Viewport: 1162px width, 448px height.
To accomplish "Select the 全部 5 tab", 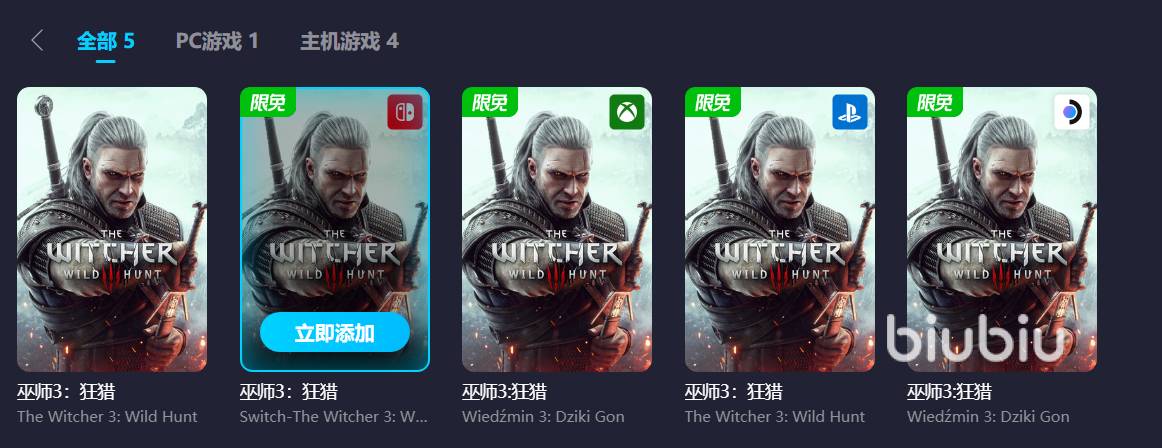I will (x=105, y=41).
